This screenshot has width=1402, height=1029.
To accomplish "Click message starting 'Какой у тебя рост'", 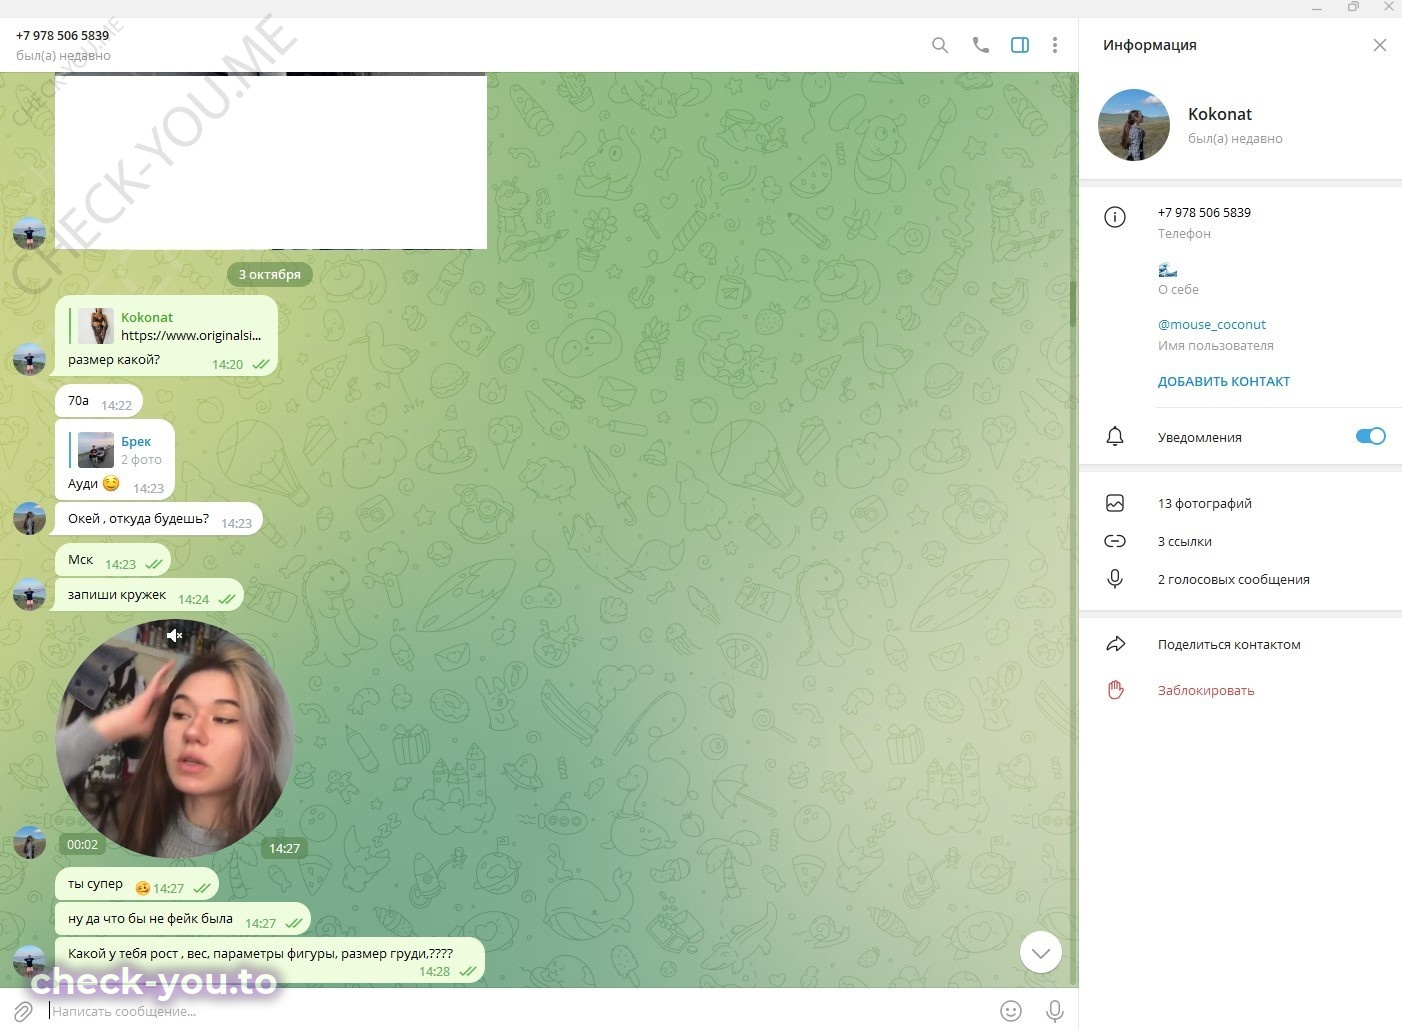I will (270, 960).
